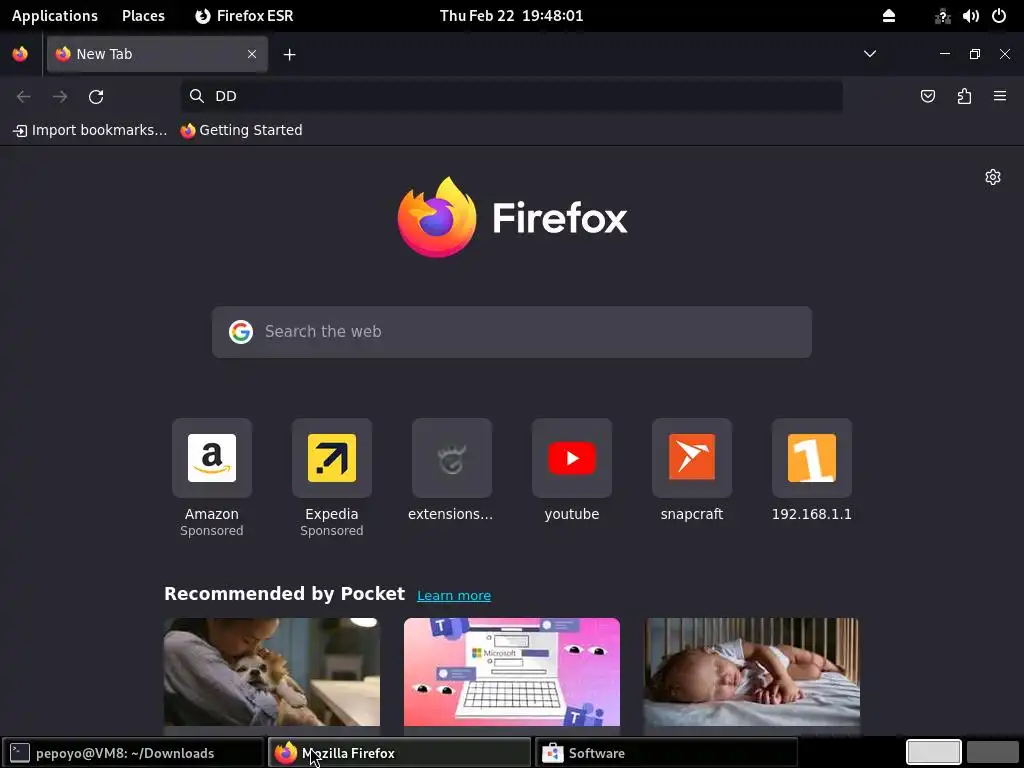Click the address bar containing DD
The height and width of the screenshot is (768, 1024).
click(511, 96)
